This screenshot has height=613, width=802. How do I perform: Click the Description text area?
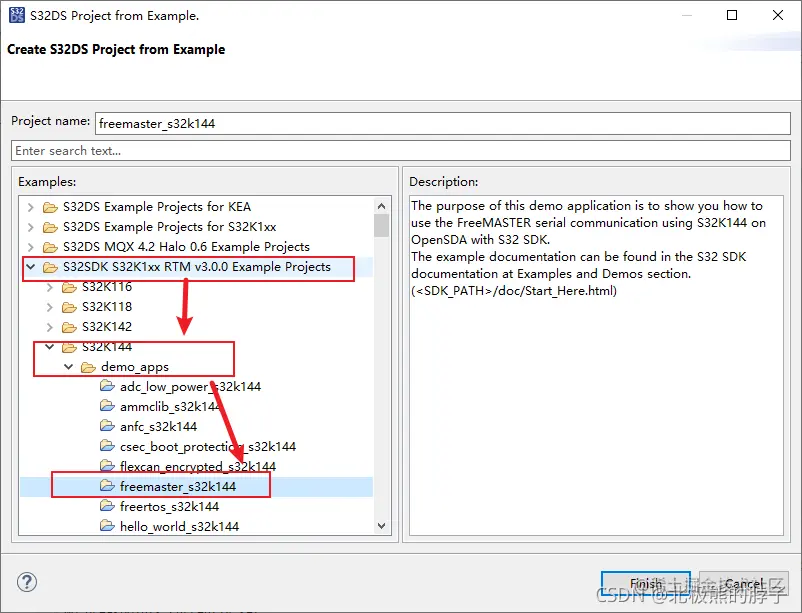tap(596, 365)
